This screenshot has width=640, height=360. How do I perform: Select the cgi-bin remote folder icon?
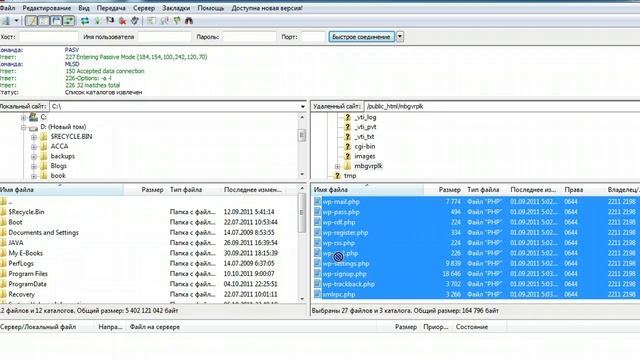[x=347, y=146]
